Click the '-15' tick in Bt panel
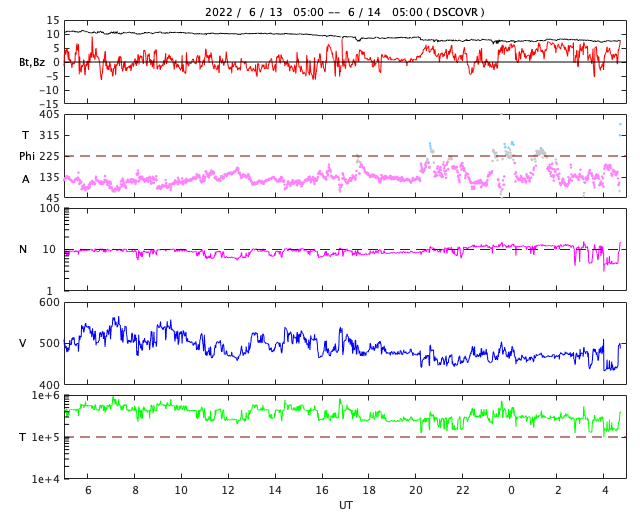The width and height of the screenshot is (640, 512). coord(49,104)
